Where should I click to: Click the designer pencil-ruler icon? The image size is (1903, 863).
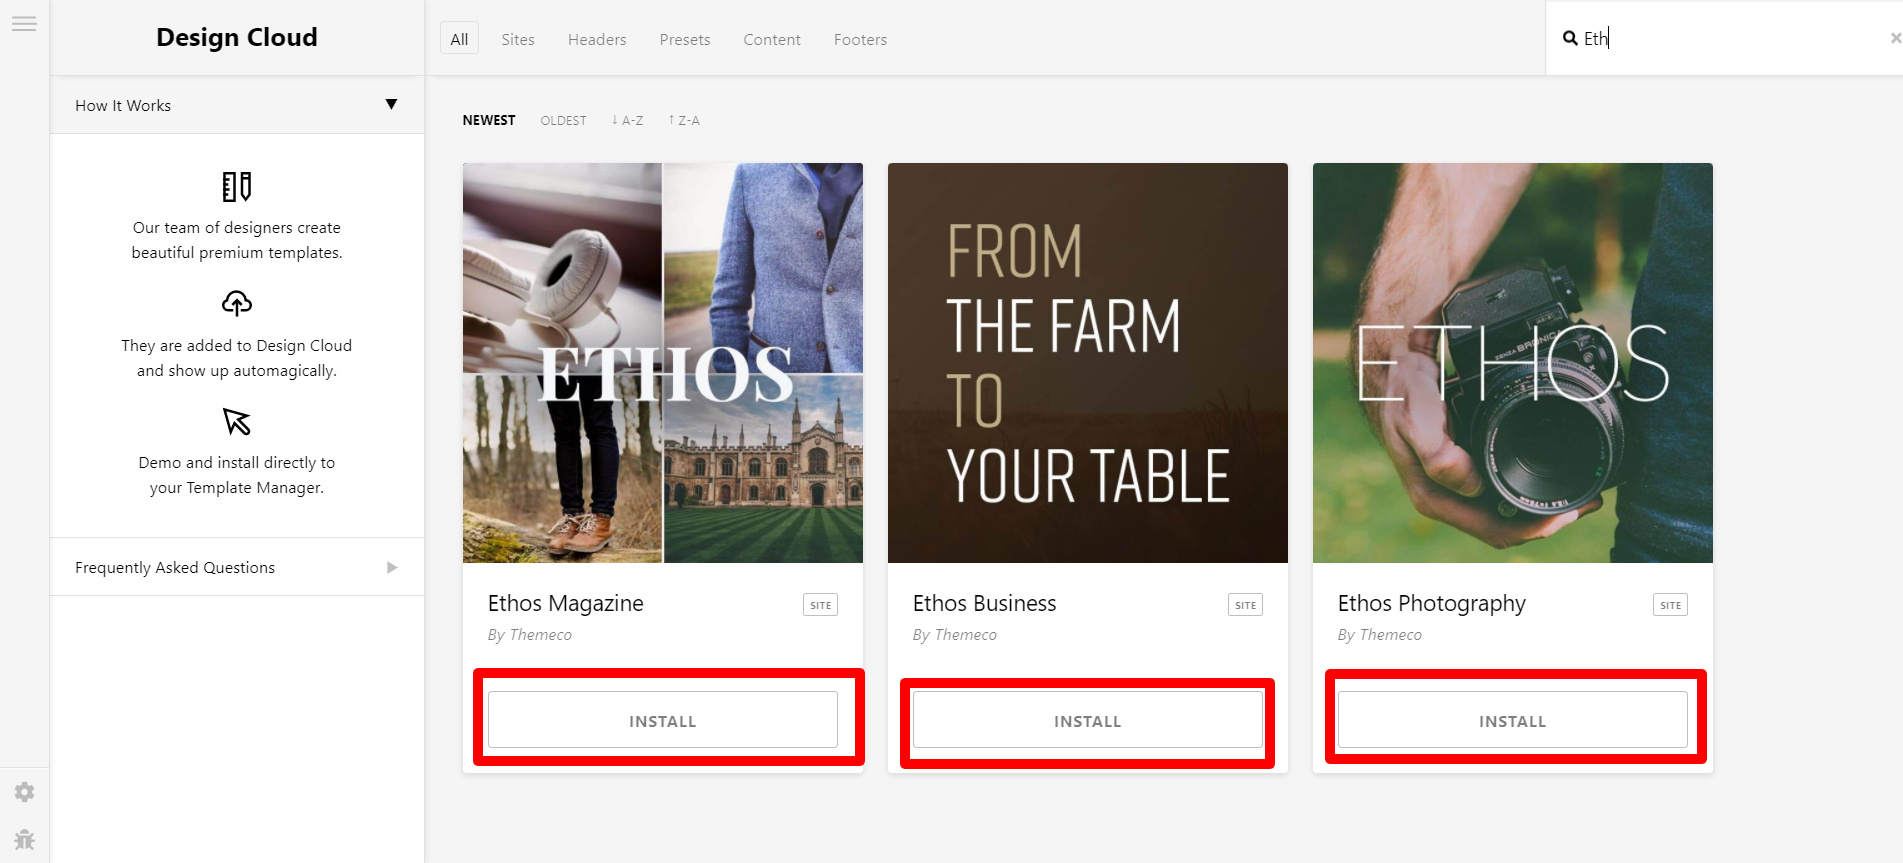pos(237,187)
